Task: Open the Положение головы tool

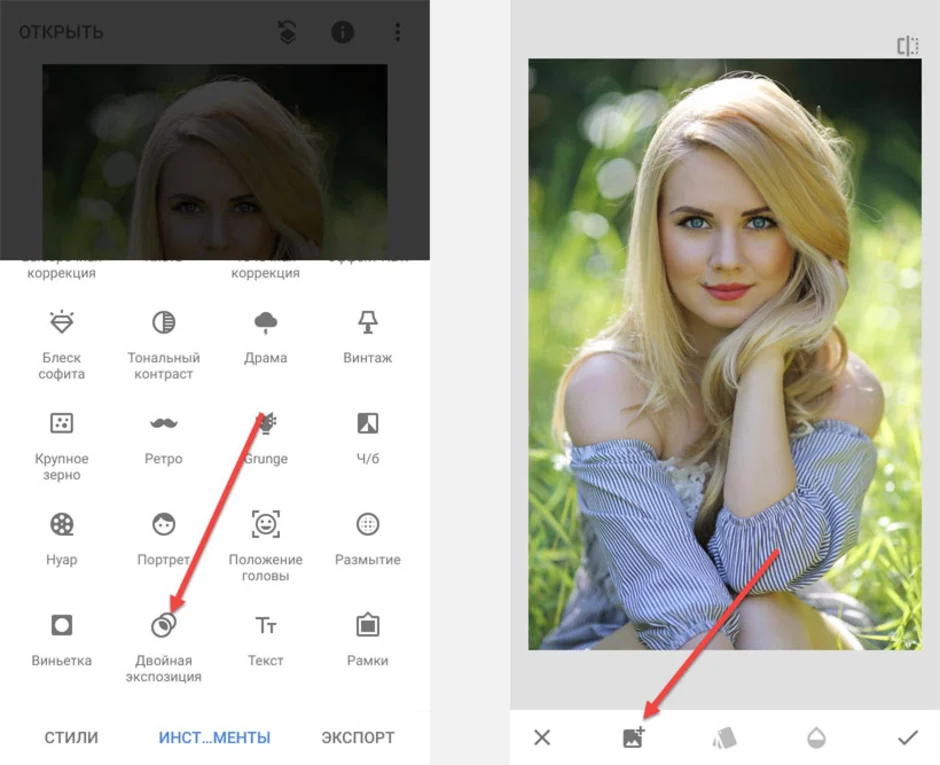Action: [x=266, y=546]
